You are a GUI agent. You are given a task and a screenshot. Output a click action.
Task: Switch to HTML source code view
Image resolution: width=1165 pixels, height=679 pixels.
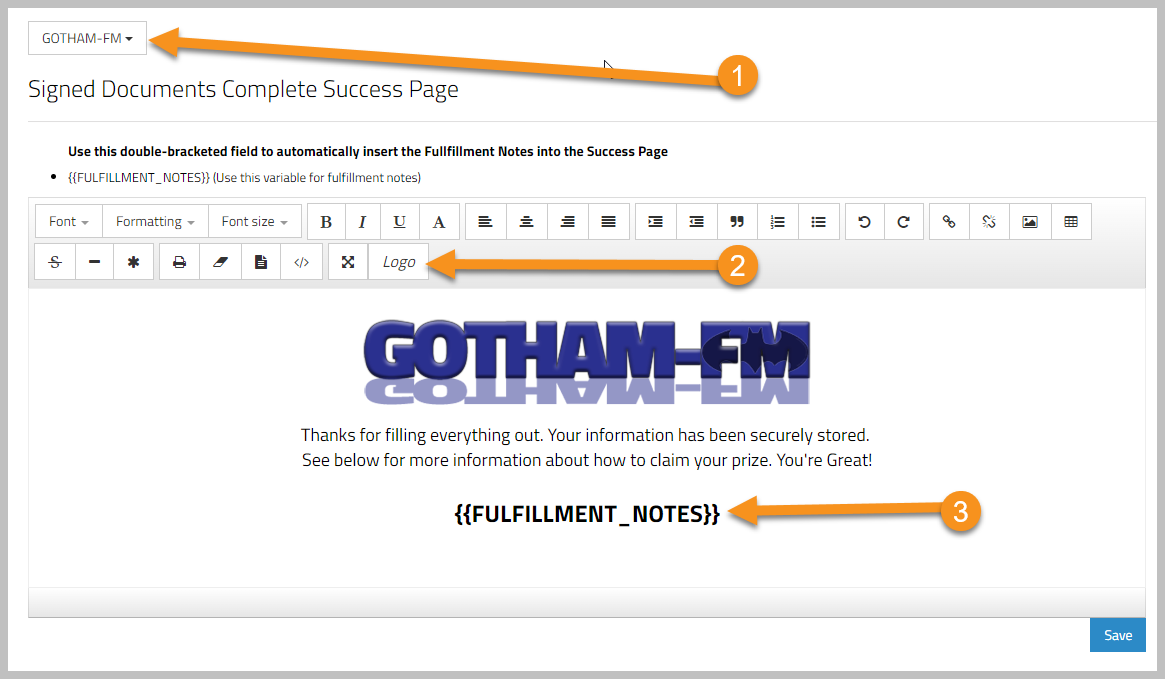pos(302,261)
